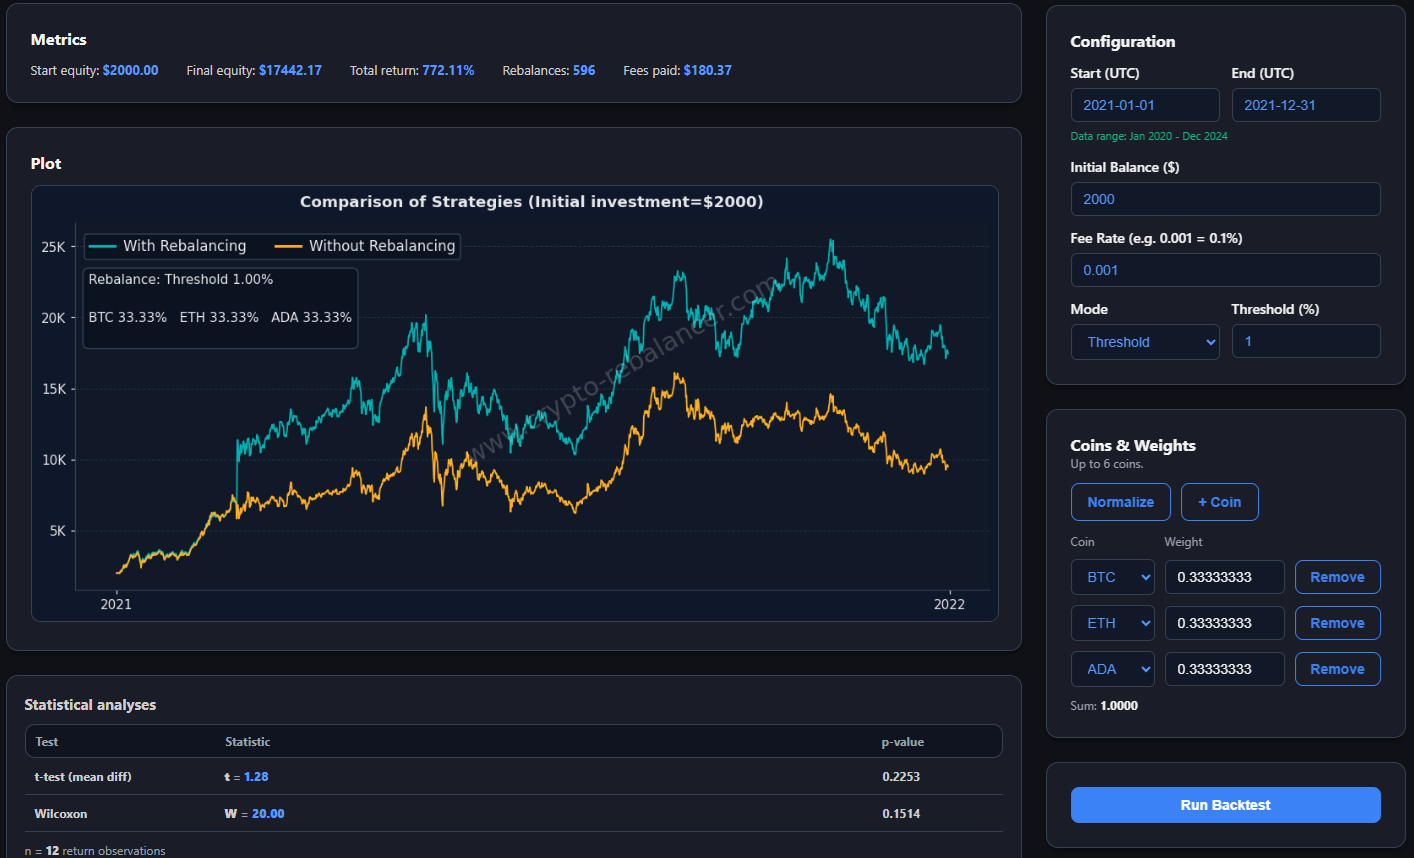Open the Mode dropdown showing Threshold
This screenshot has width=1414, height=858.
1144,342
